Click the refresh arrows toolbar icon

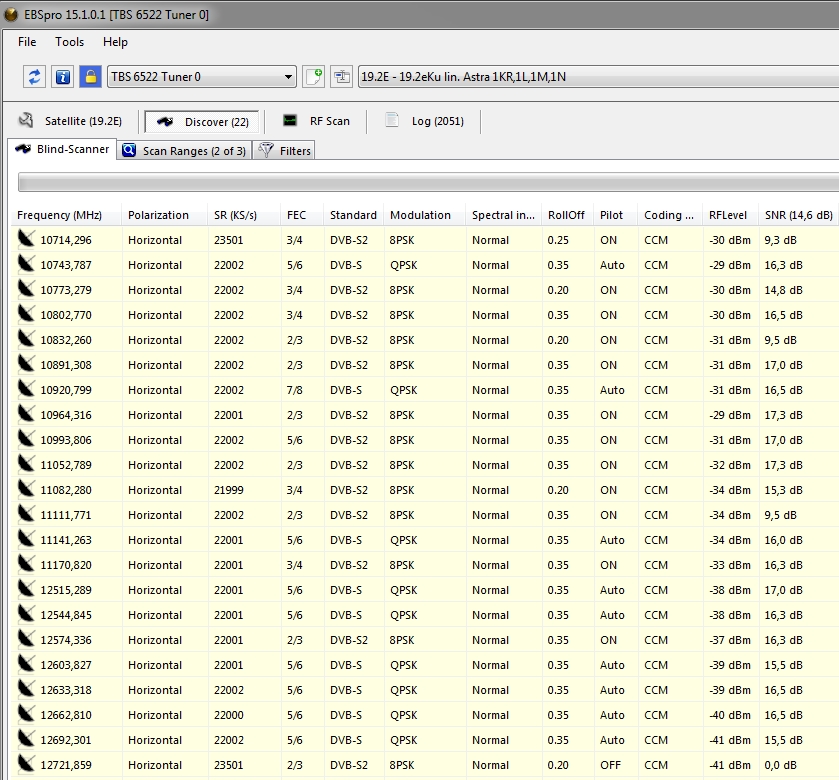pos(34,77)
